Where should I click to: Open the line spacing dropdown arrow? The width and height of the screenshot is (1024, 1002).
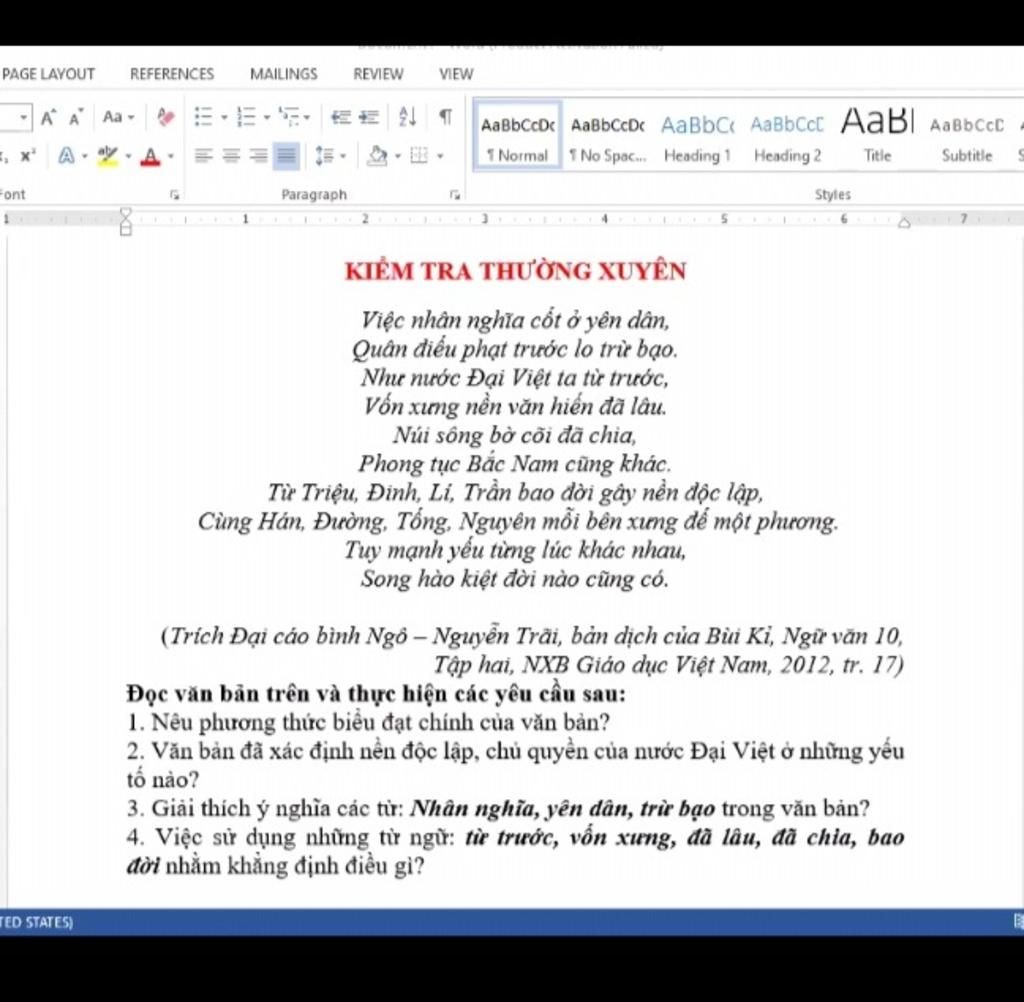(x=343, y=157)
